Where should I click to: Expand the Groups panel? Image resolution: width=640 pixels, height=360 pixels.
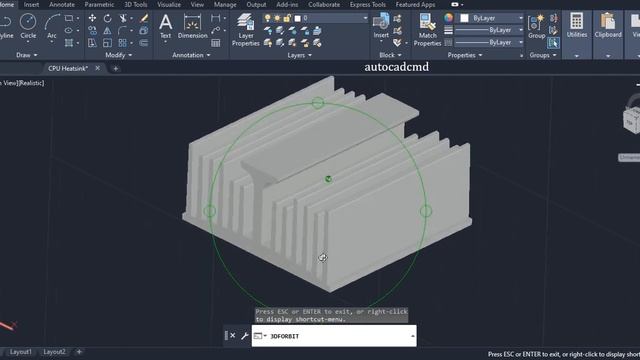[543, 55]
